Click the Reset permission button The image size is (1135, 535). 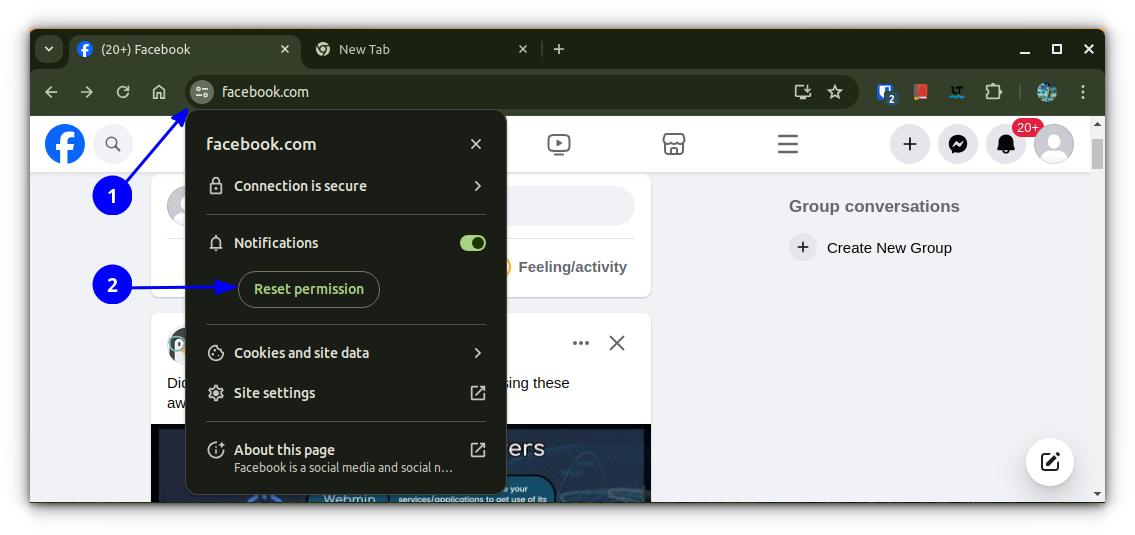coord(308,289)
